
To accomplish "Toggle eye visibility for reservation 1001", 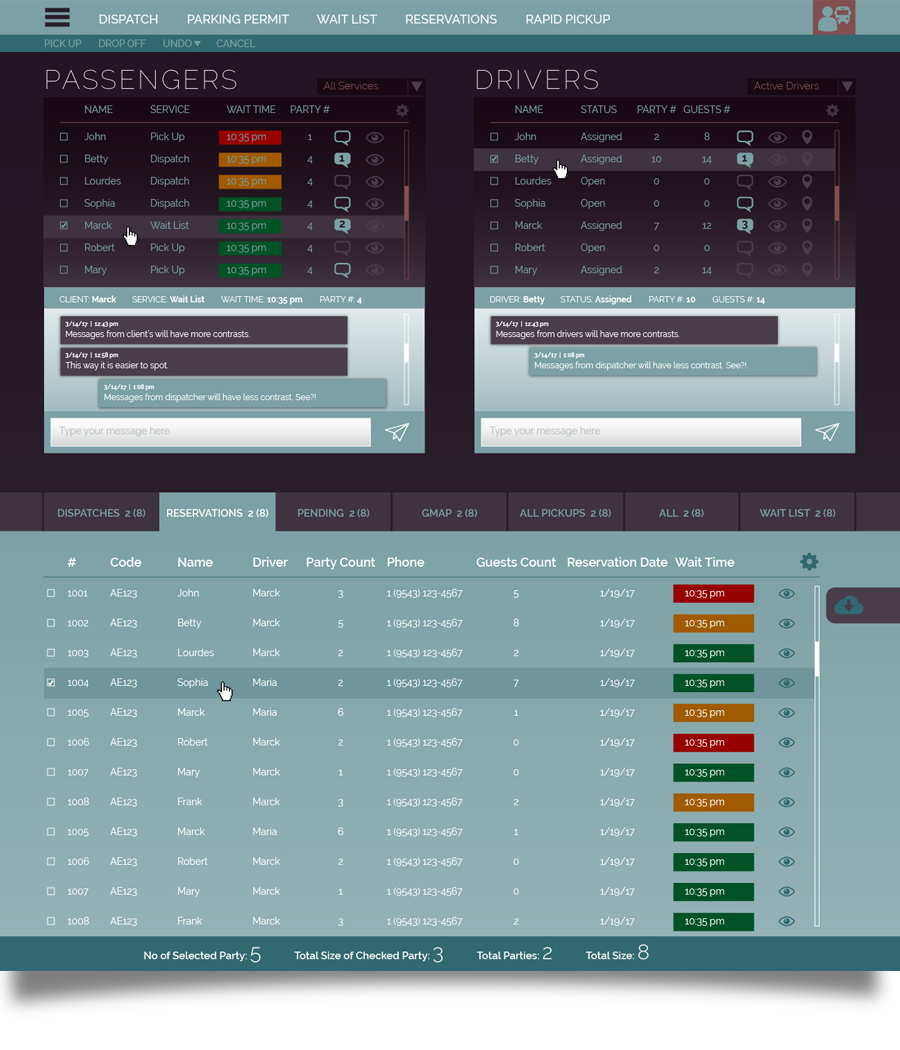I will (787, 593).
